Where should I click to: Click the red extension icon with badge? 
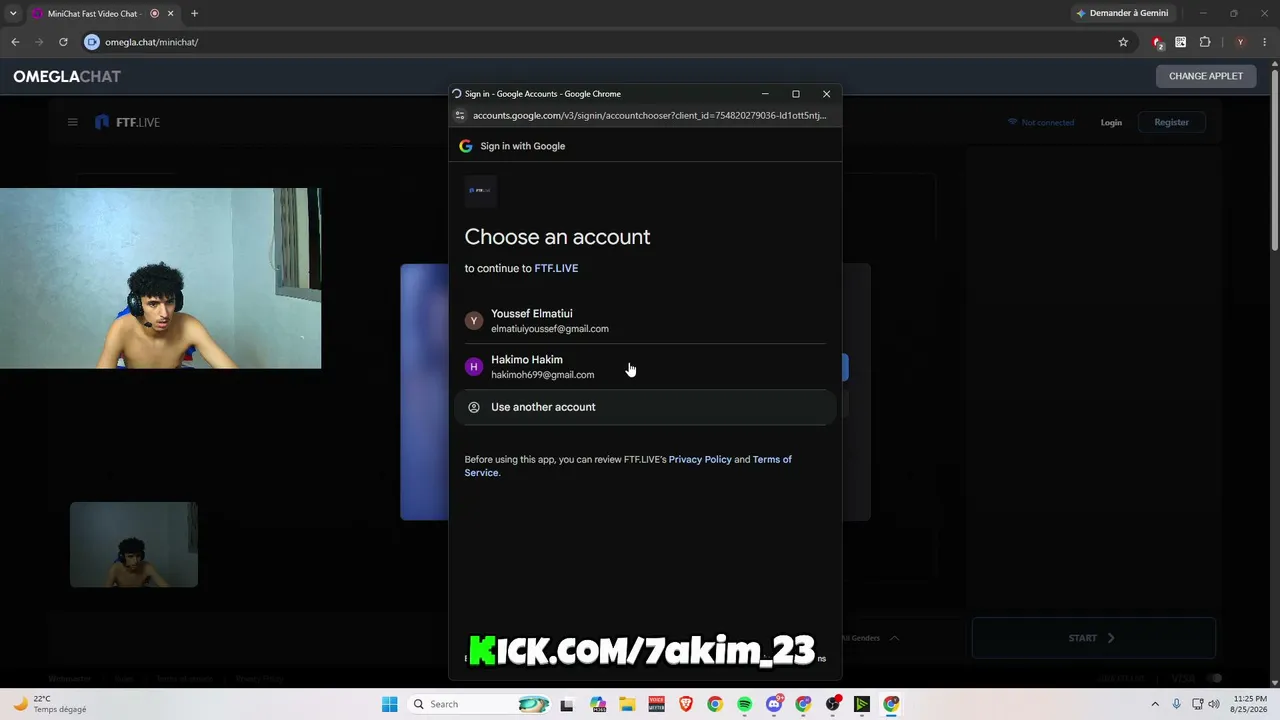[x=1157, y=42]
